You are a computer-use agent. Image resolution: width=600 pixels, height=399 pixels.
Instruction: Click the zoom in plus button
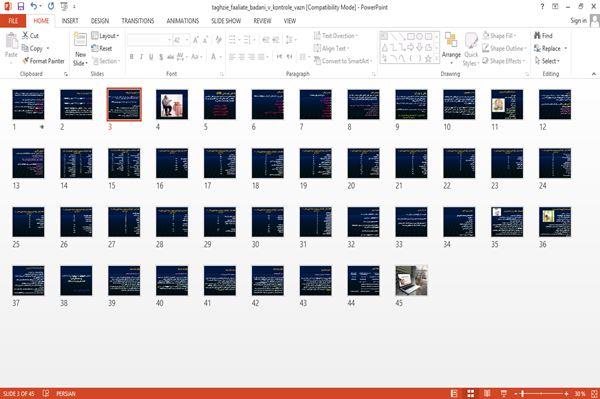566,393
